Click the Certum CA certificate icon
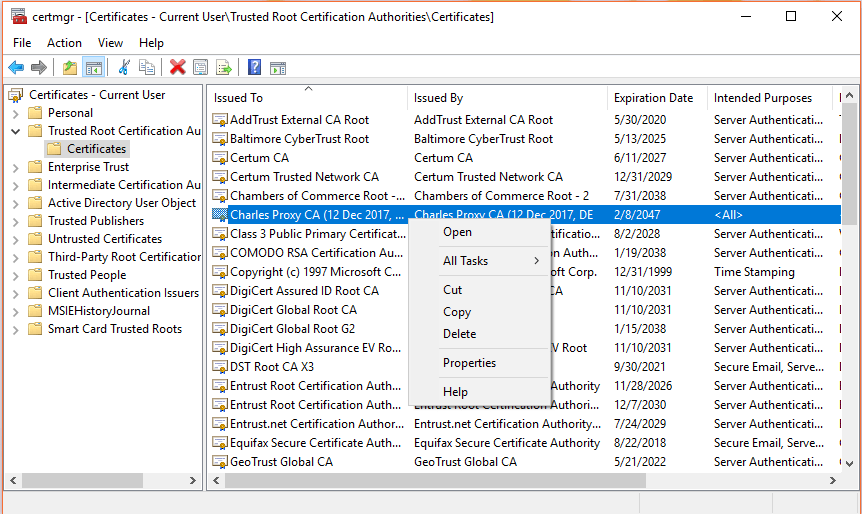 [x=220, y=158]
